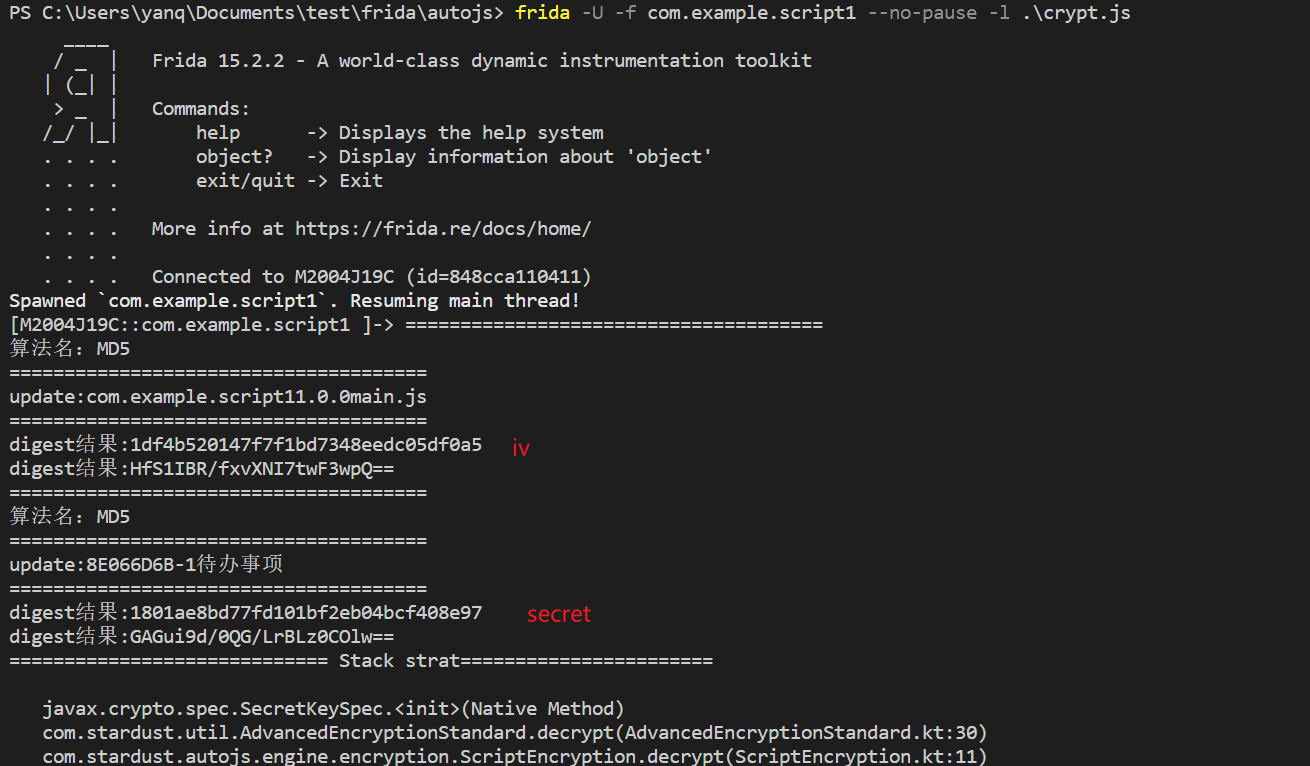Click the red "secret" annotation label
The image size is (1310, 766).
click(559, 614)
